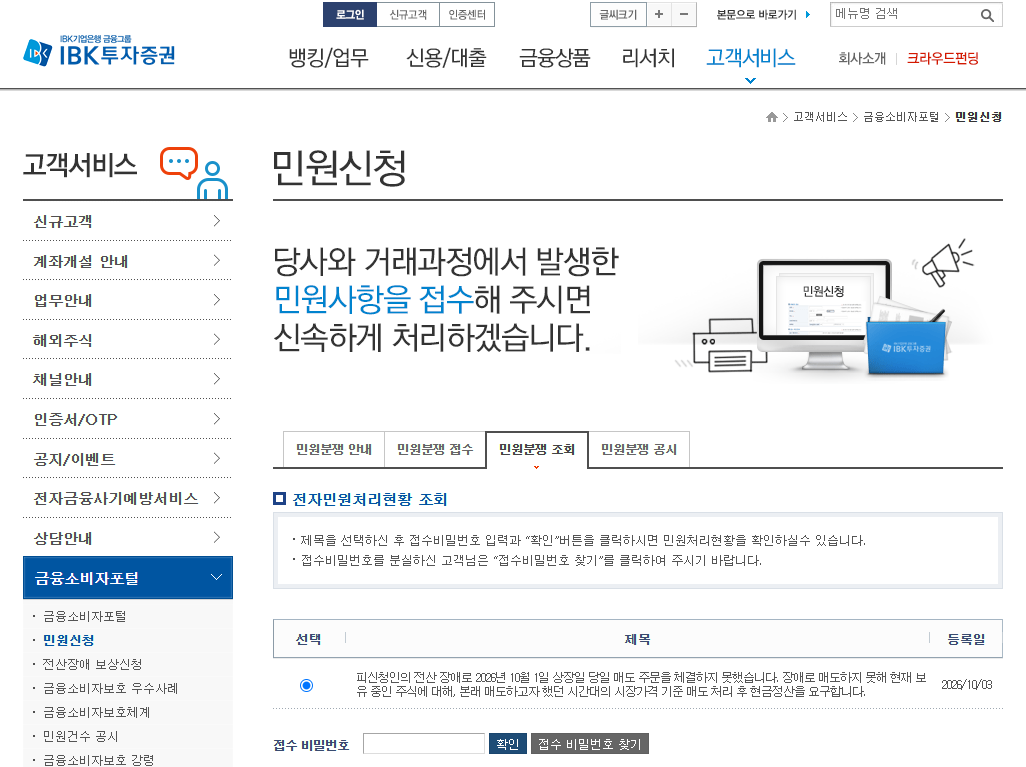Click the 접수 비밀번호 input field
This screenshot has width=1026, height=767.
(x=423, y=744)
